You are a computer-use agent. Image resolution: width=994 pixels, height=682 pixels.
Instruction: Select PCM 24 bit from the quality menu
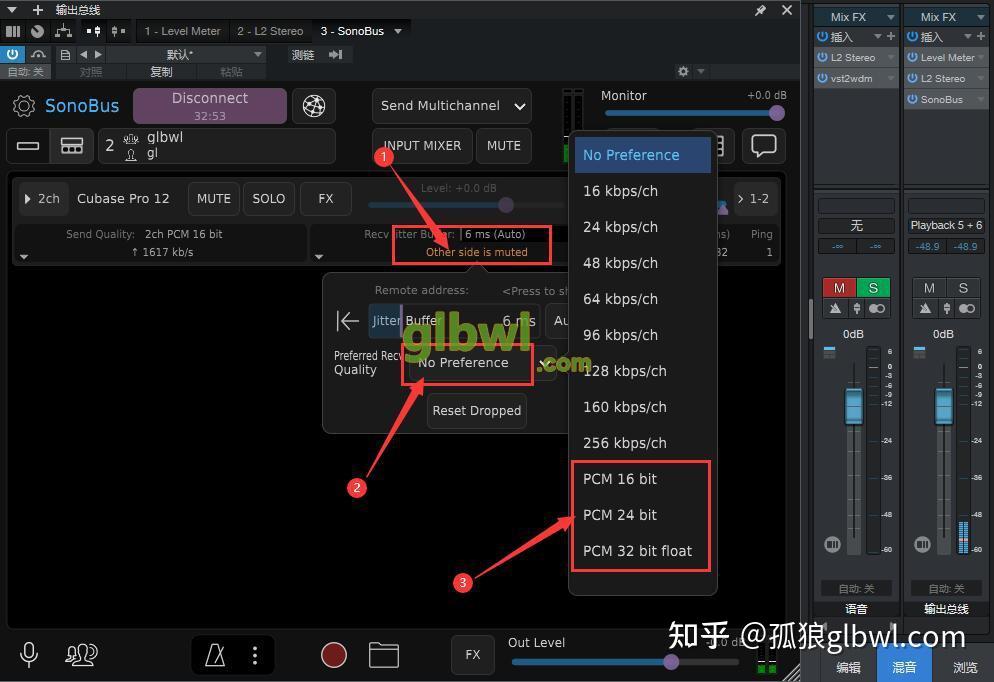click(x=619, y=514)
